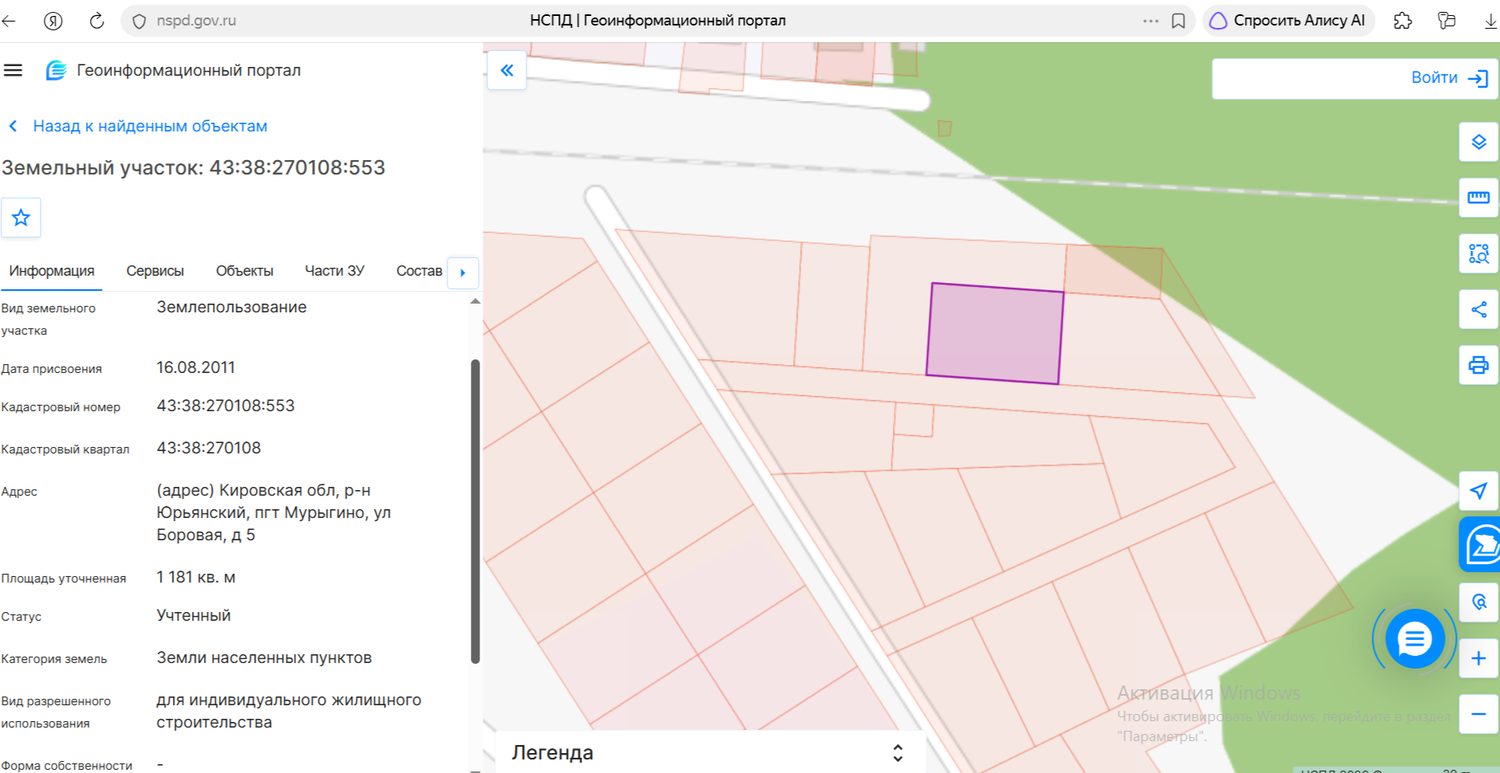Open the map layers panel
This screenshot has height=773, width=1500.
(x=1479, y=143)
